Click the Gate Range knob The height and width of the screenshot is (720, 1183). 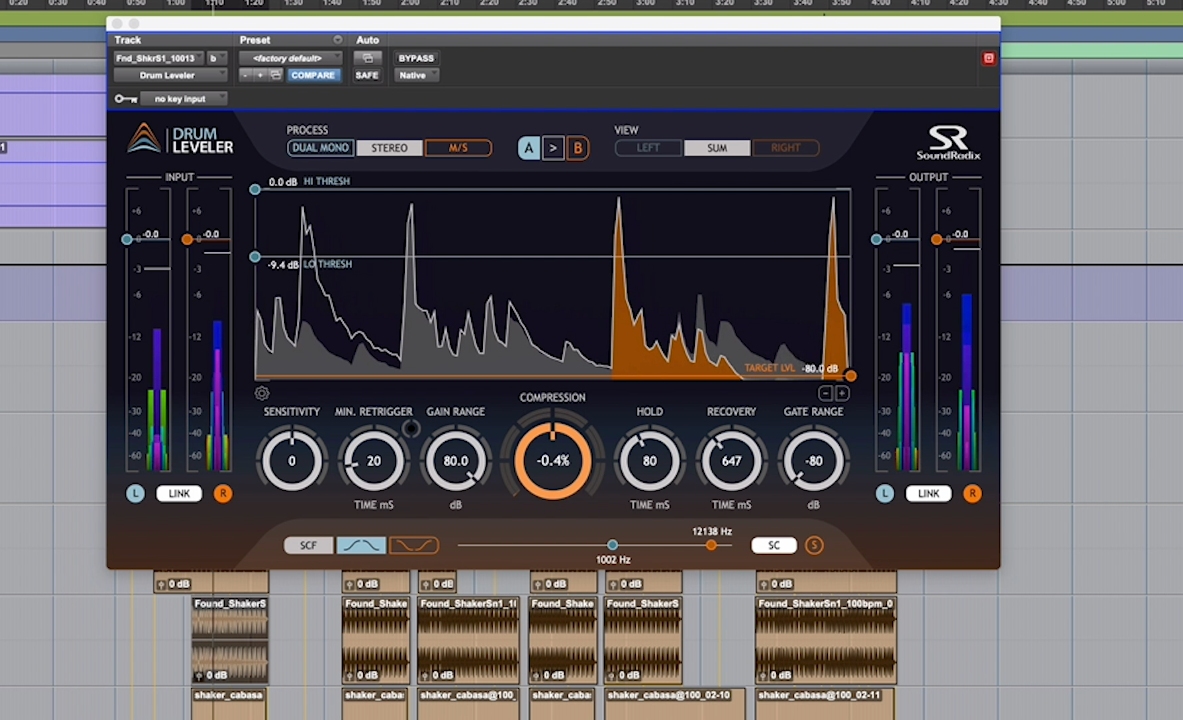coord(814,460)
